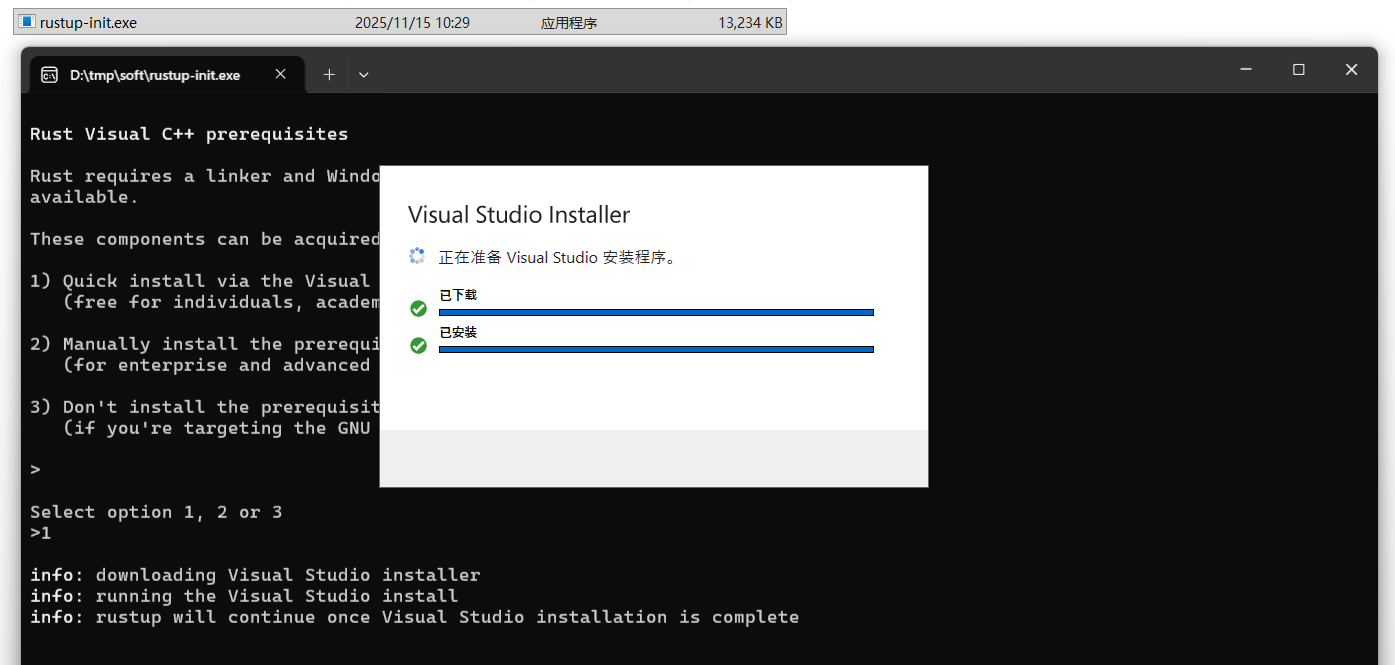Click the file date 2025/11/15 10:29
This screenshot has width=1395, height=665.
tap(412, 22)
